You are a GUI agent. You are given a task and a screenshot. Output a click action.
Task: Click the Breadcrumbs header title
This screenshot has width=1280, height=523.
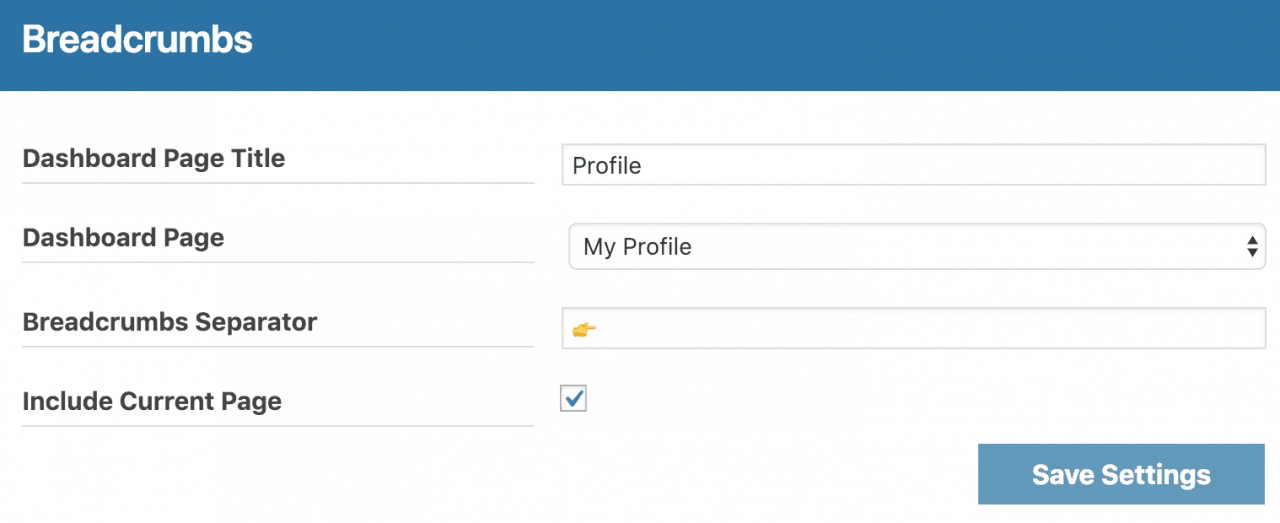click(137, 40)
